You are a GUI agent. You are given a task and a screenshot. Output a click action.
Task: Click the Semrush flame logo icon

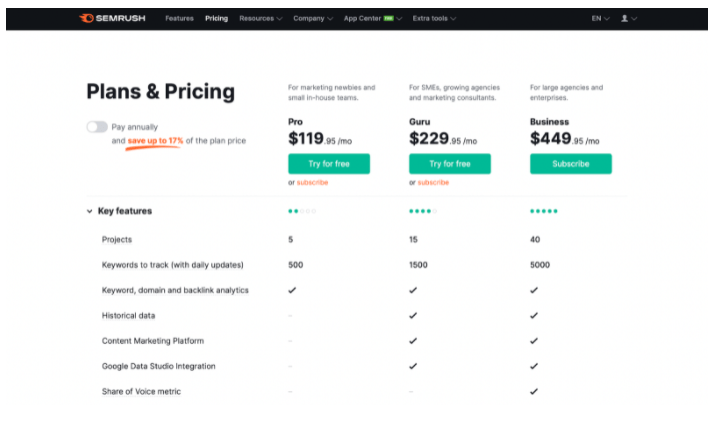click(86, 18)
